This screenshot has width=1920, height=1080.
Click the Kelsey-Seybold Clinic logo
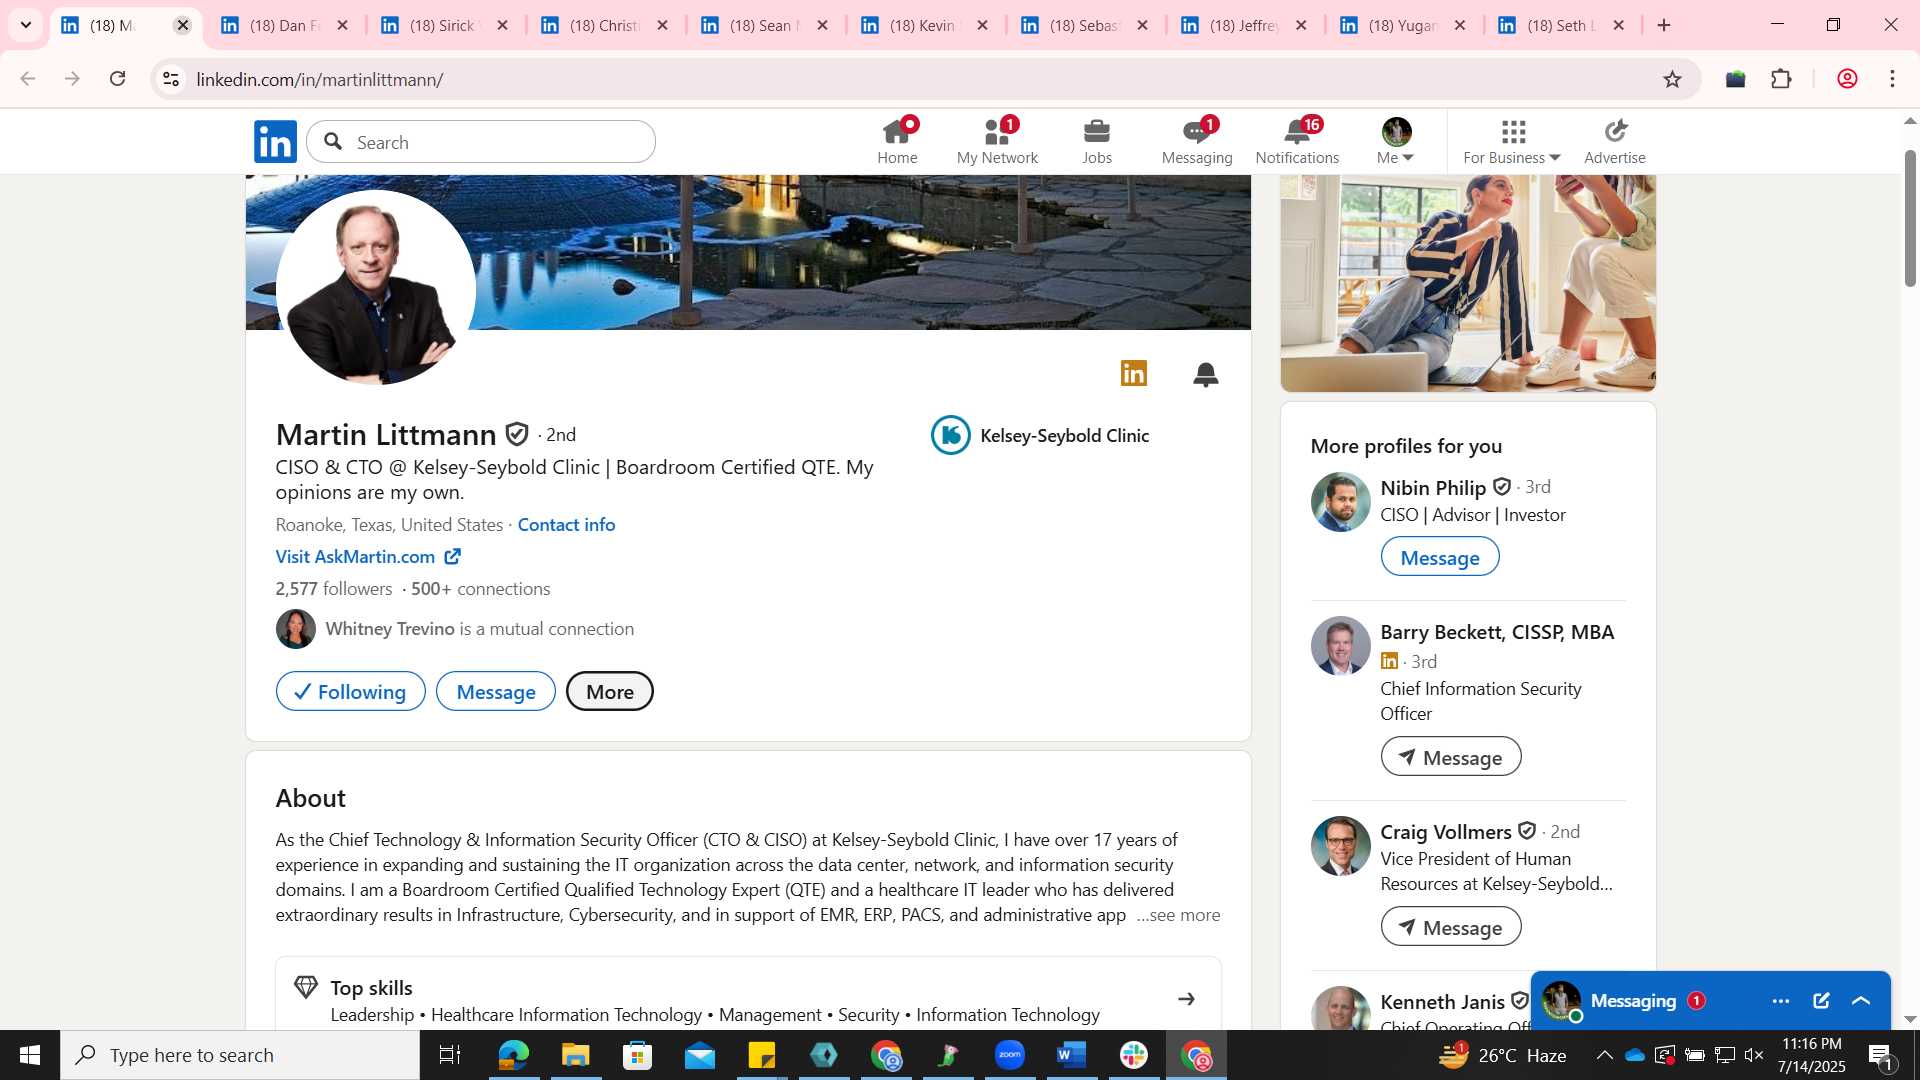coord(950,435)
